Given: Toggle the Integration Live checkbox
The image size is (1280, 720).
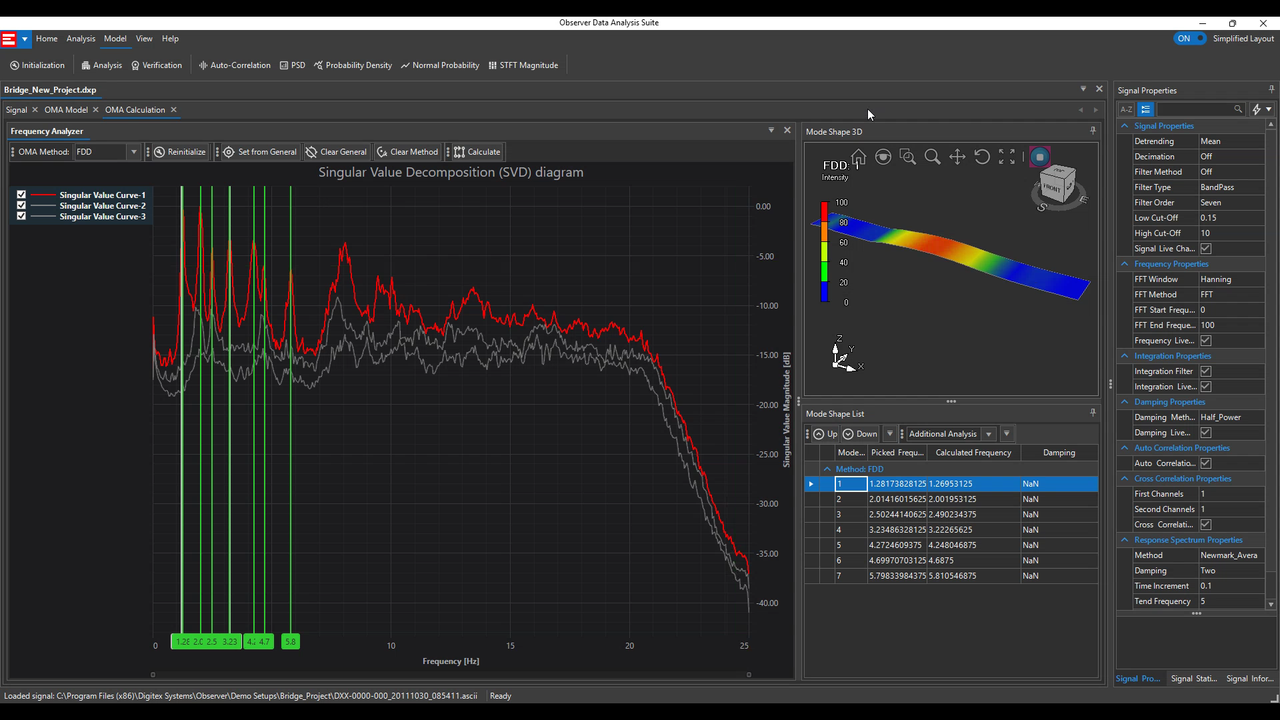Looking at the screenshot, I should point(1205,386).
